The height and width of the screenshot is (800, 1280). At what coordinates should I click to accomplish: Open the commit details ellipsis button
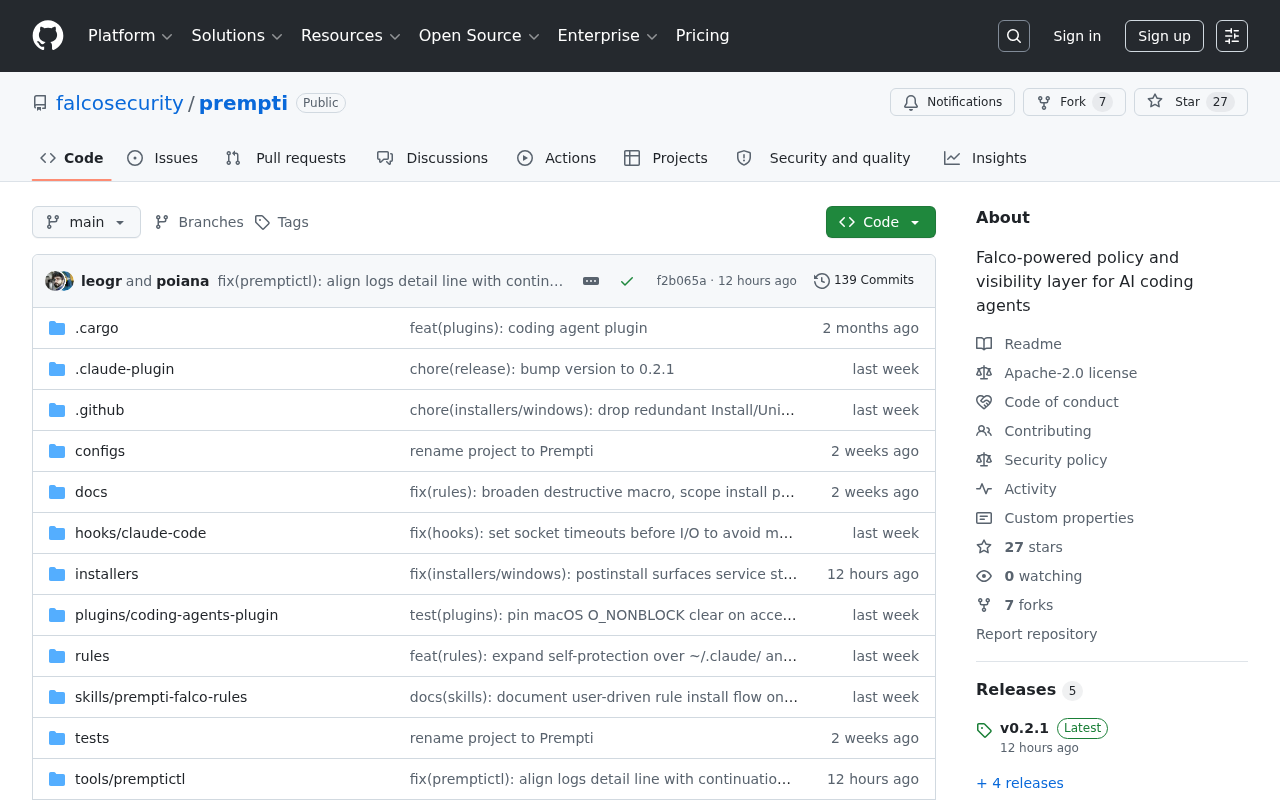[x=591, y=281]
